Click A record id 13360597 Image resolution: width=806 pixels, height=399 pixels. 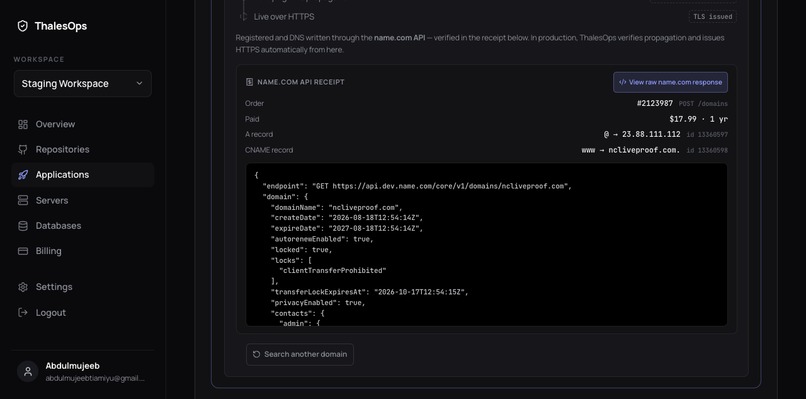point(707,135)
